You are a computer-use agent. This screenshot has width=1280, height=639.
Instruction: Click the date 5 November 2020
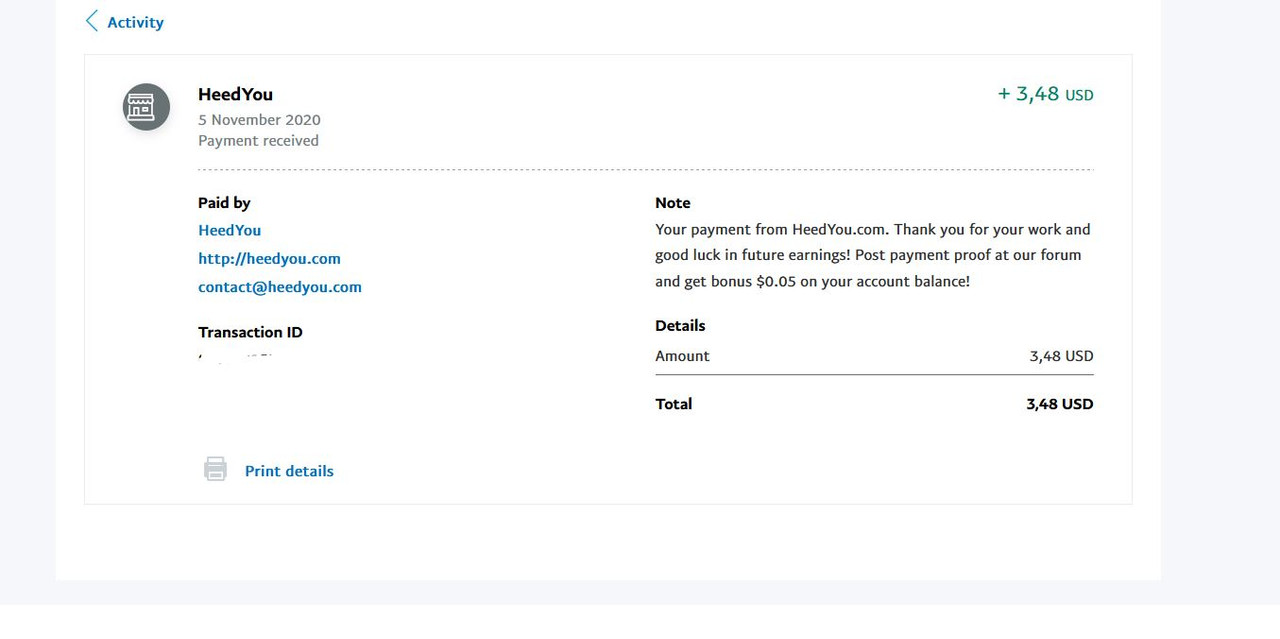pos(259,120)
